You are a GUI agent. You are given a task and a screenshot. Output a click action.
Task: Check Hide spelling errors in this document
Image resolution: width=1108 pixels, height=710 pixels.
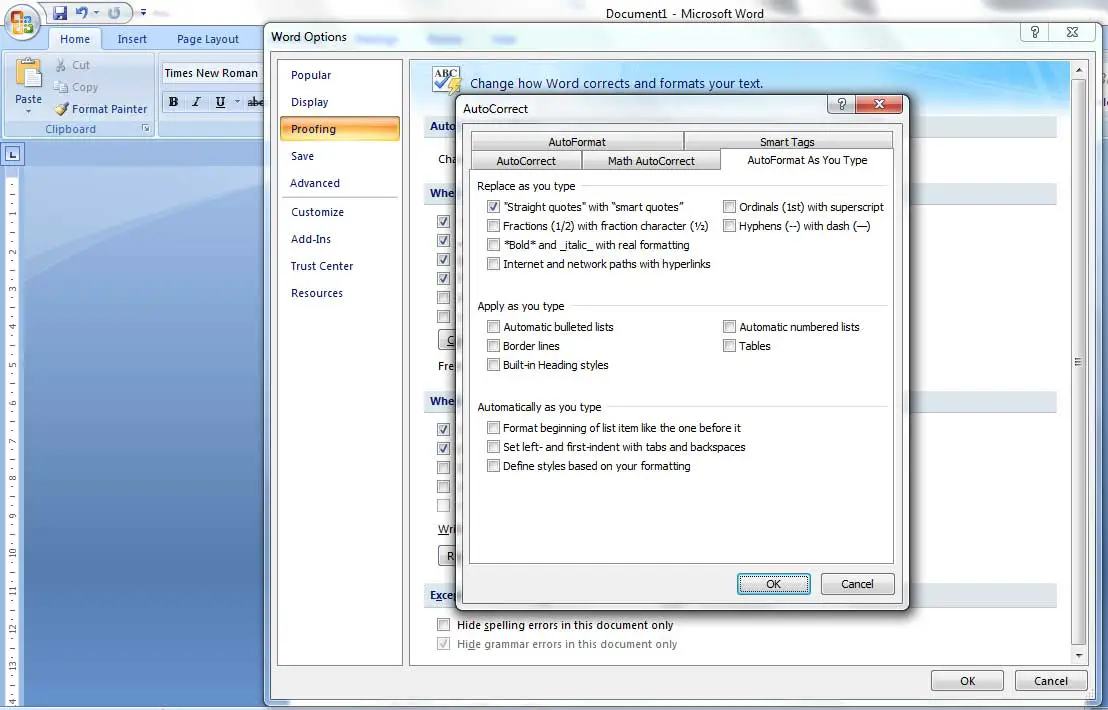pyautogui.click(x=443, y=625)
